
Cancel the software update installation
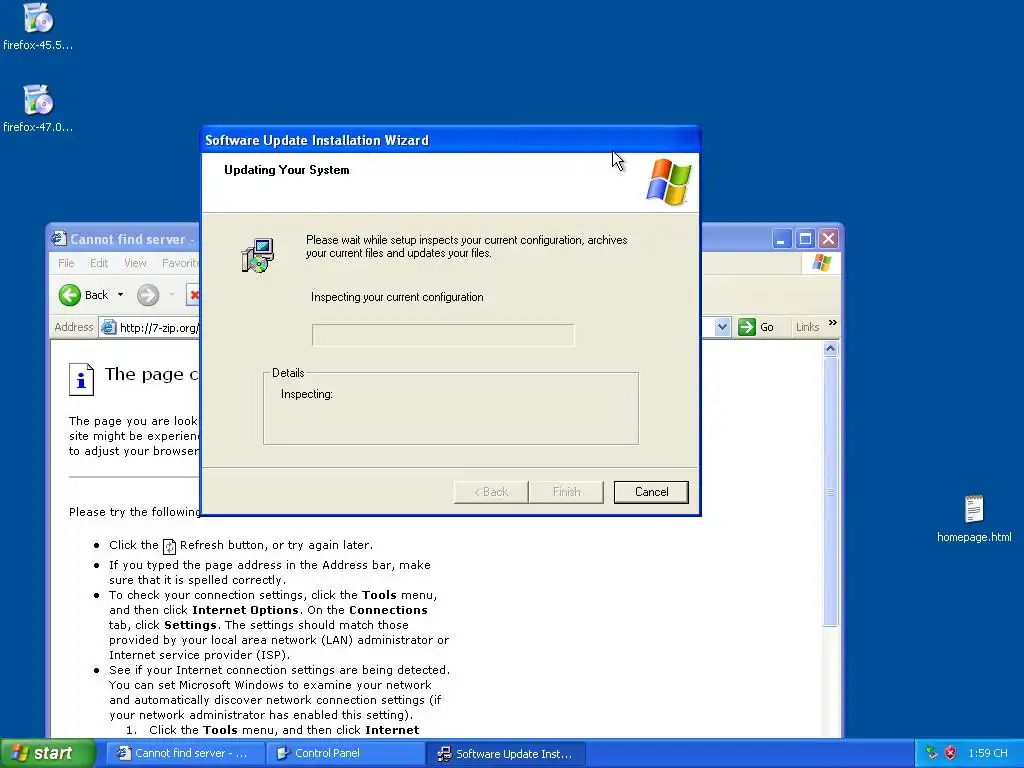(651, 492)
